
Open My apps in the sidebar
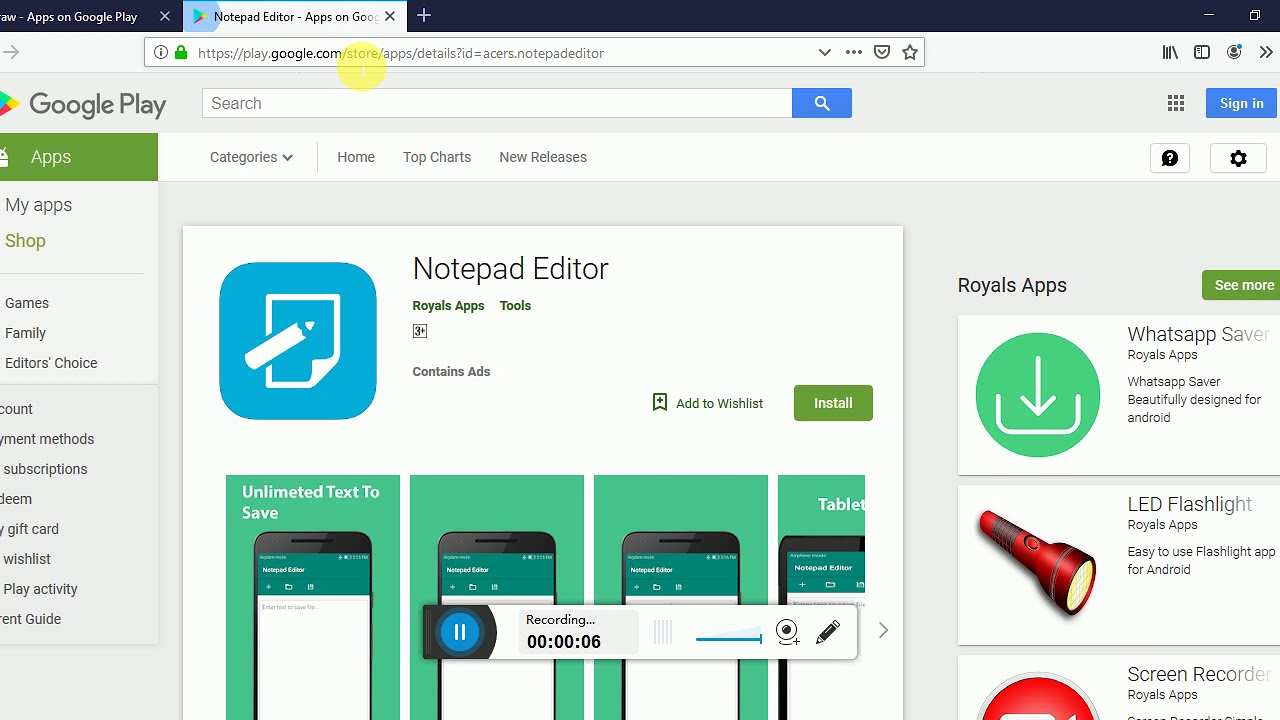pyautogui.click(x=39, y=205)
